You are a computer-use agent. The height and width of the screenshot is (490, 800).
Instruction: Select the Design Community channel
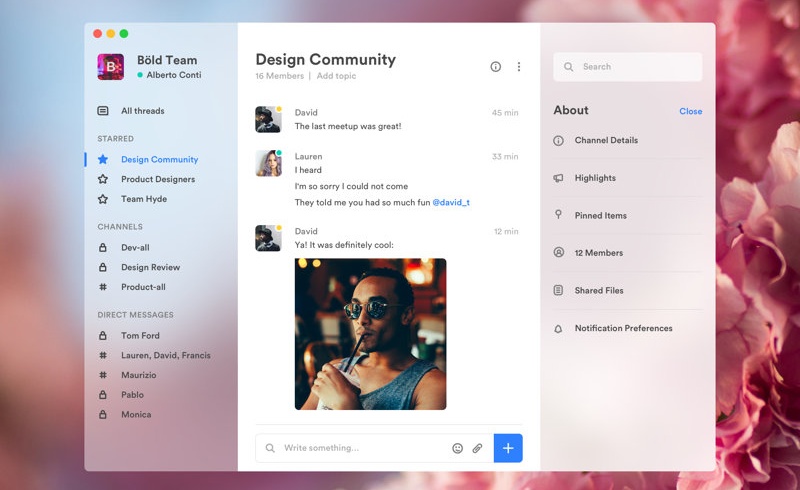pos(160,159)
